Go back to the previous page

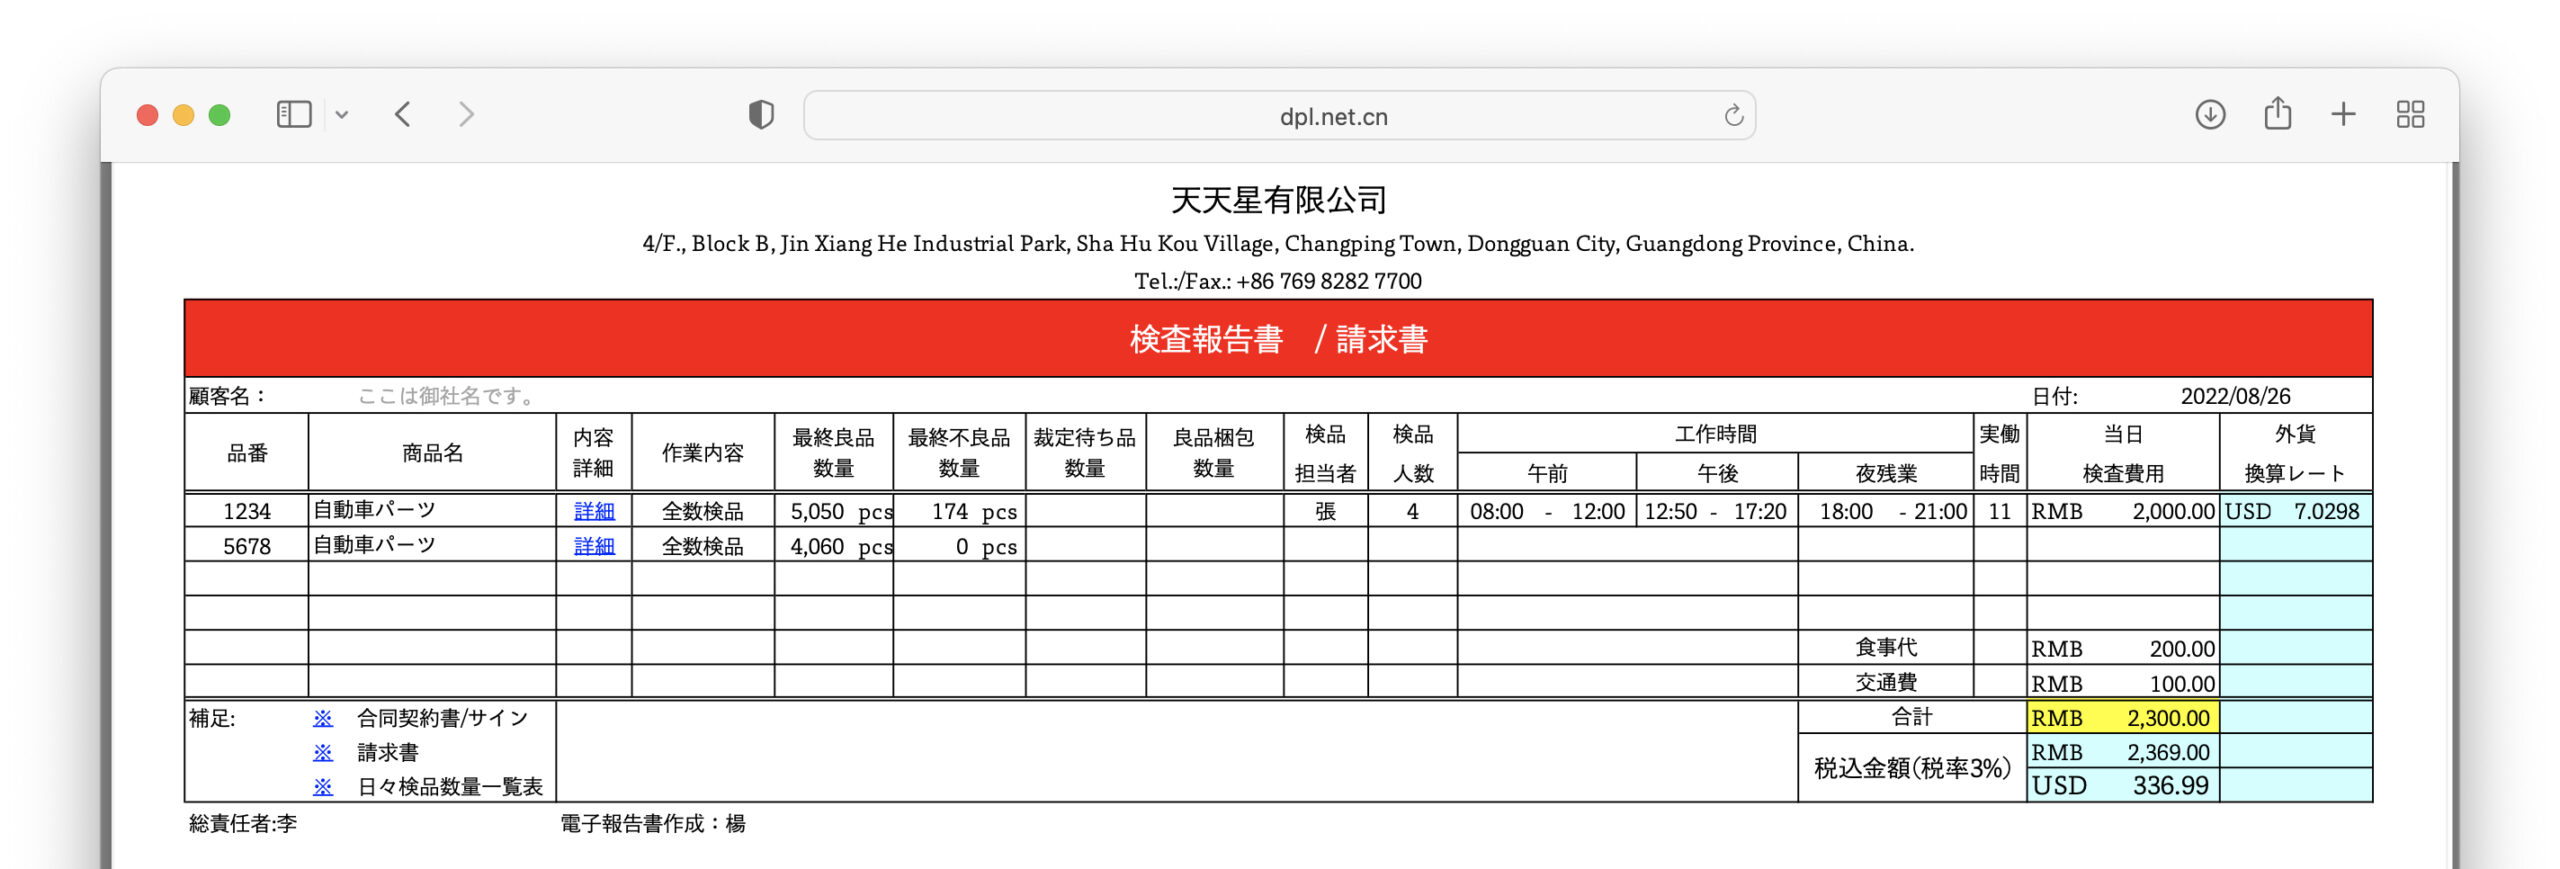[403, 115]
